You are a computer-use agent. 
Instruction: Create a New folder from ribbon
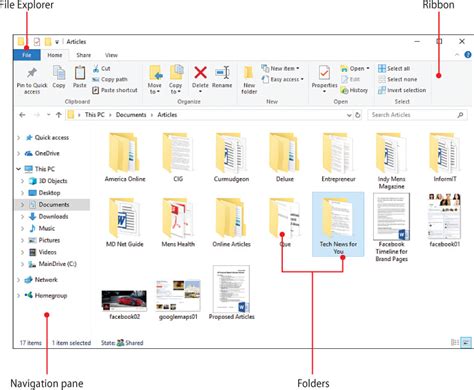click(x=249, y=80)
